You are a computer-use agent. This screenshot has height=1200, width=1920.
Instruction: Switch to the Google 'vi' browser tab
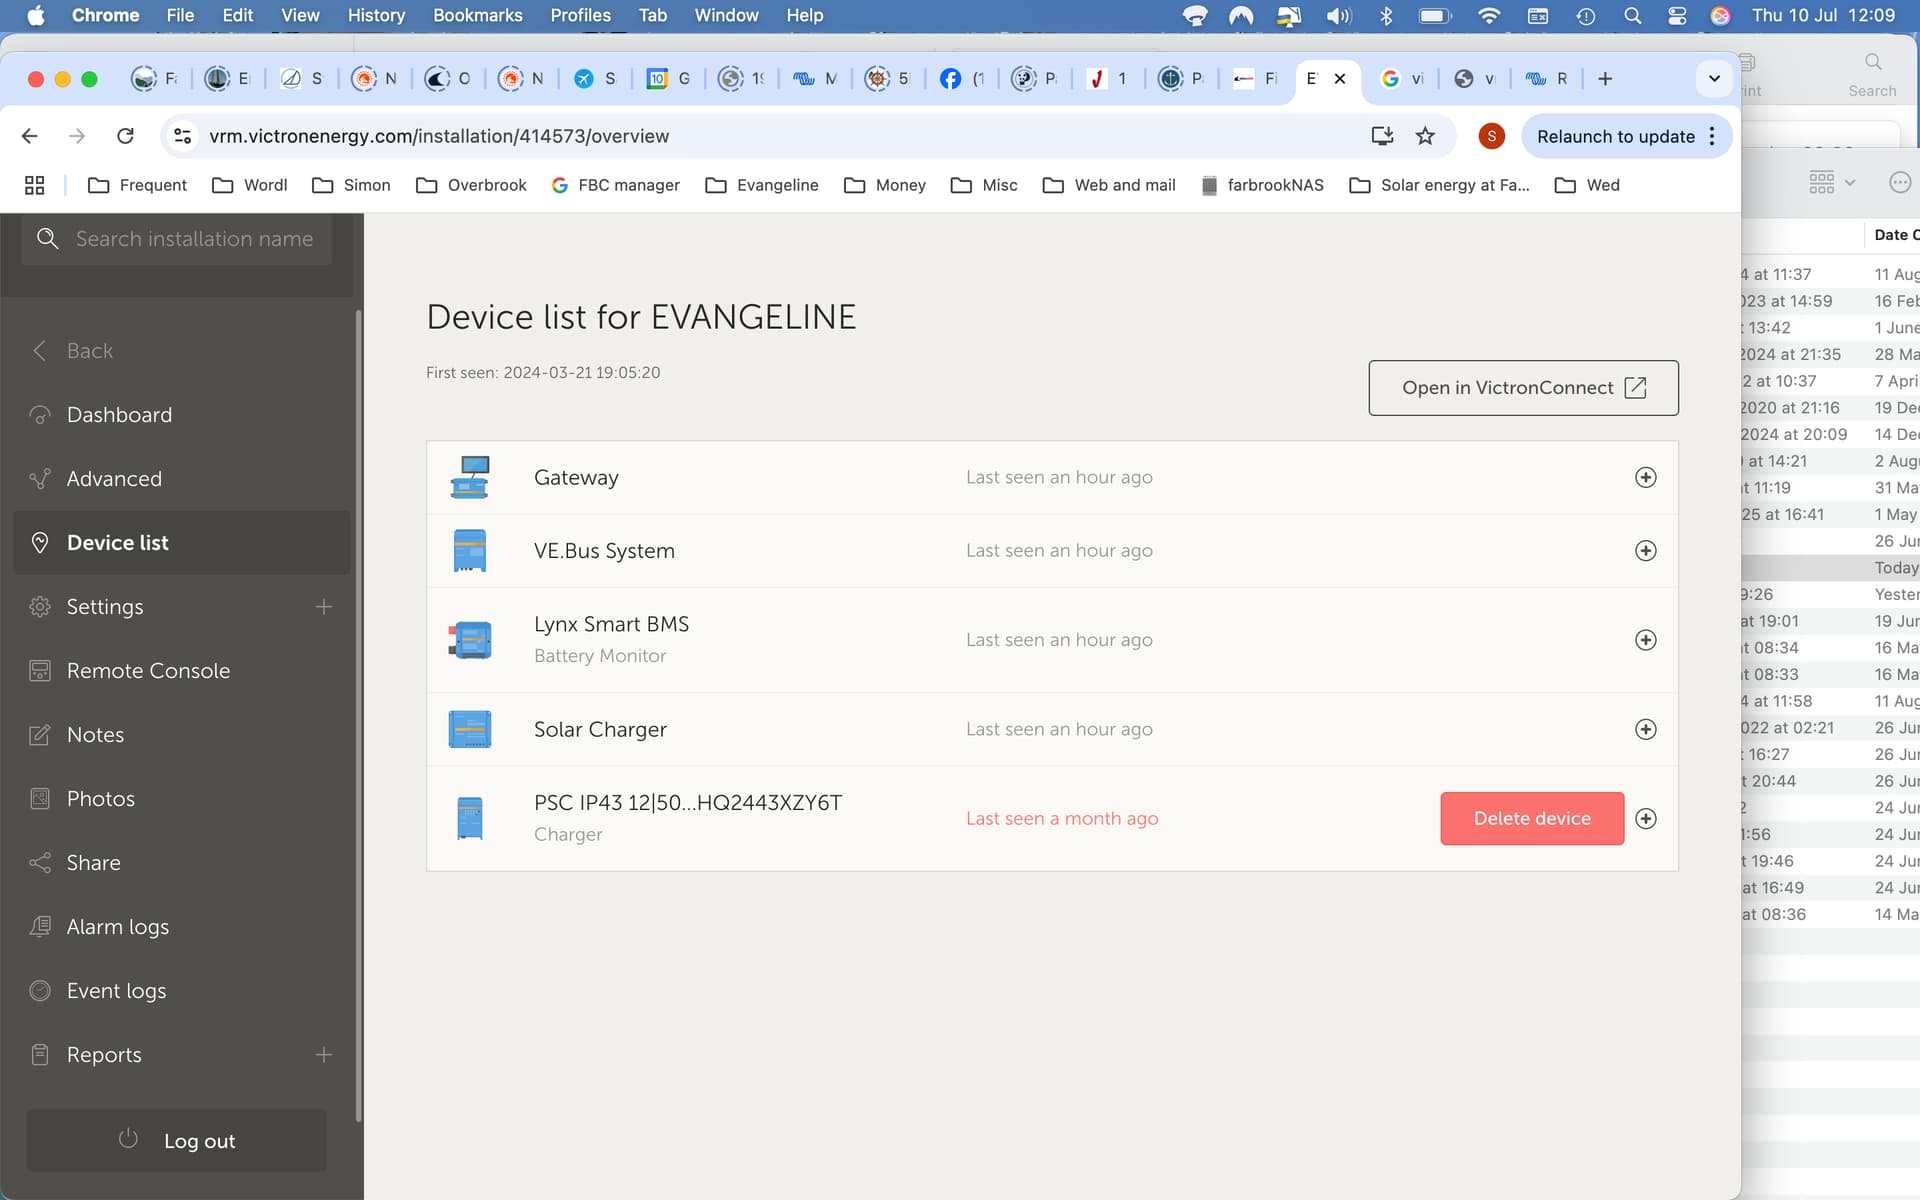[1402, 79]
